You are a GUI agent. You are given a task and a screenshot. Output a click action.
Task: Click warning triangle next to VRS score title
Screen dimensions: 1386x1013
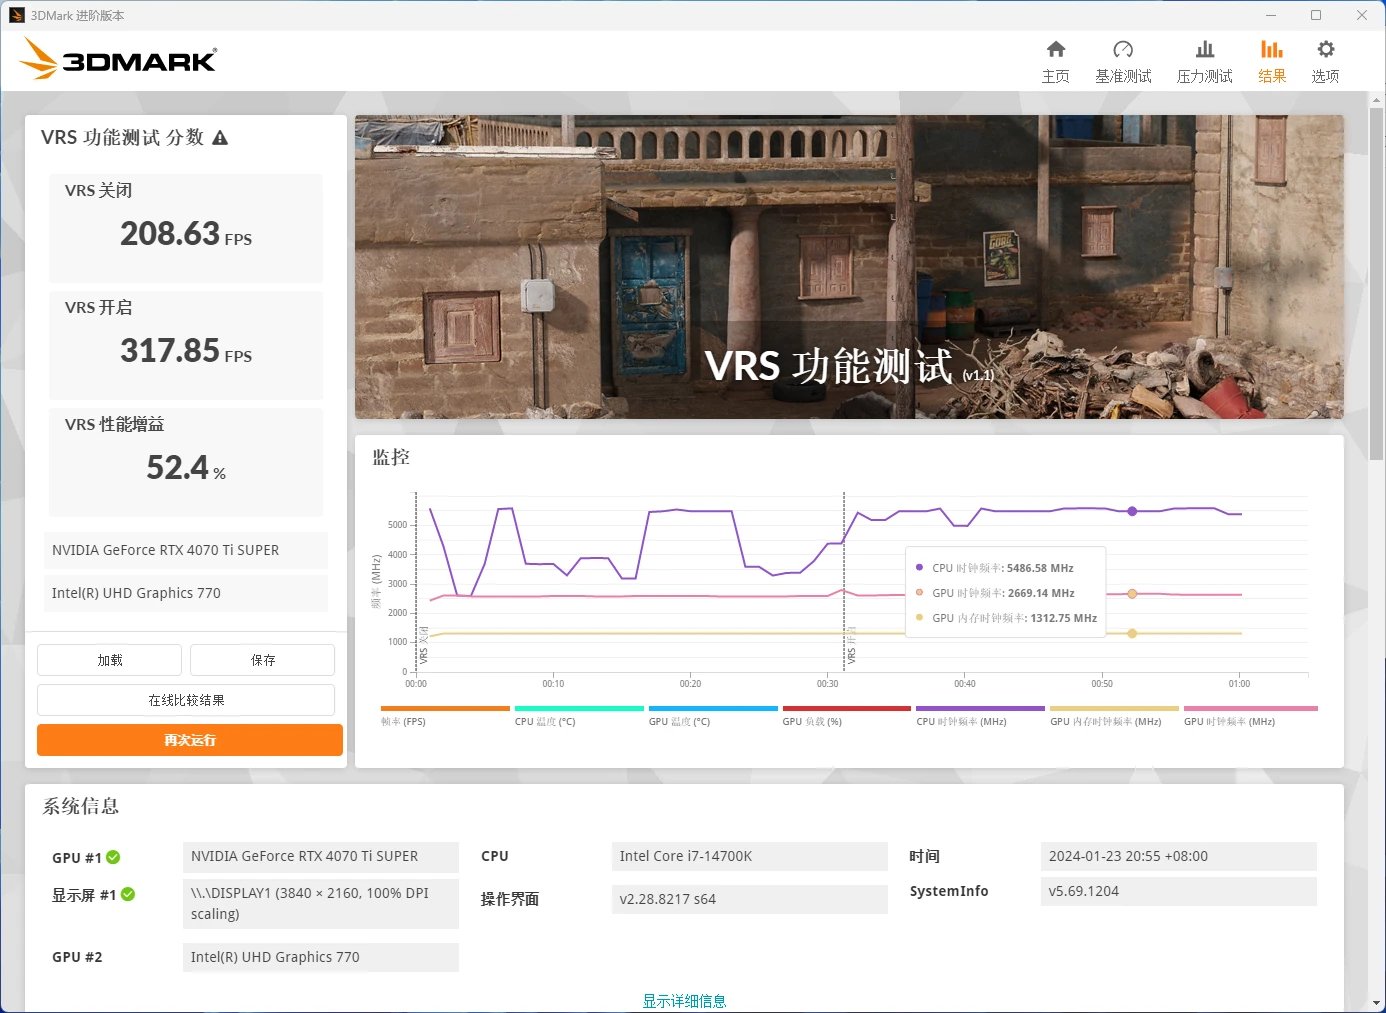[x=220, y=138]
